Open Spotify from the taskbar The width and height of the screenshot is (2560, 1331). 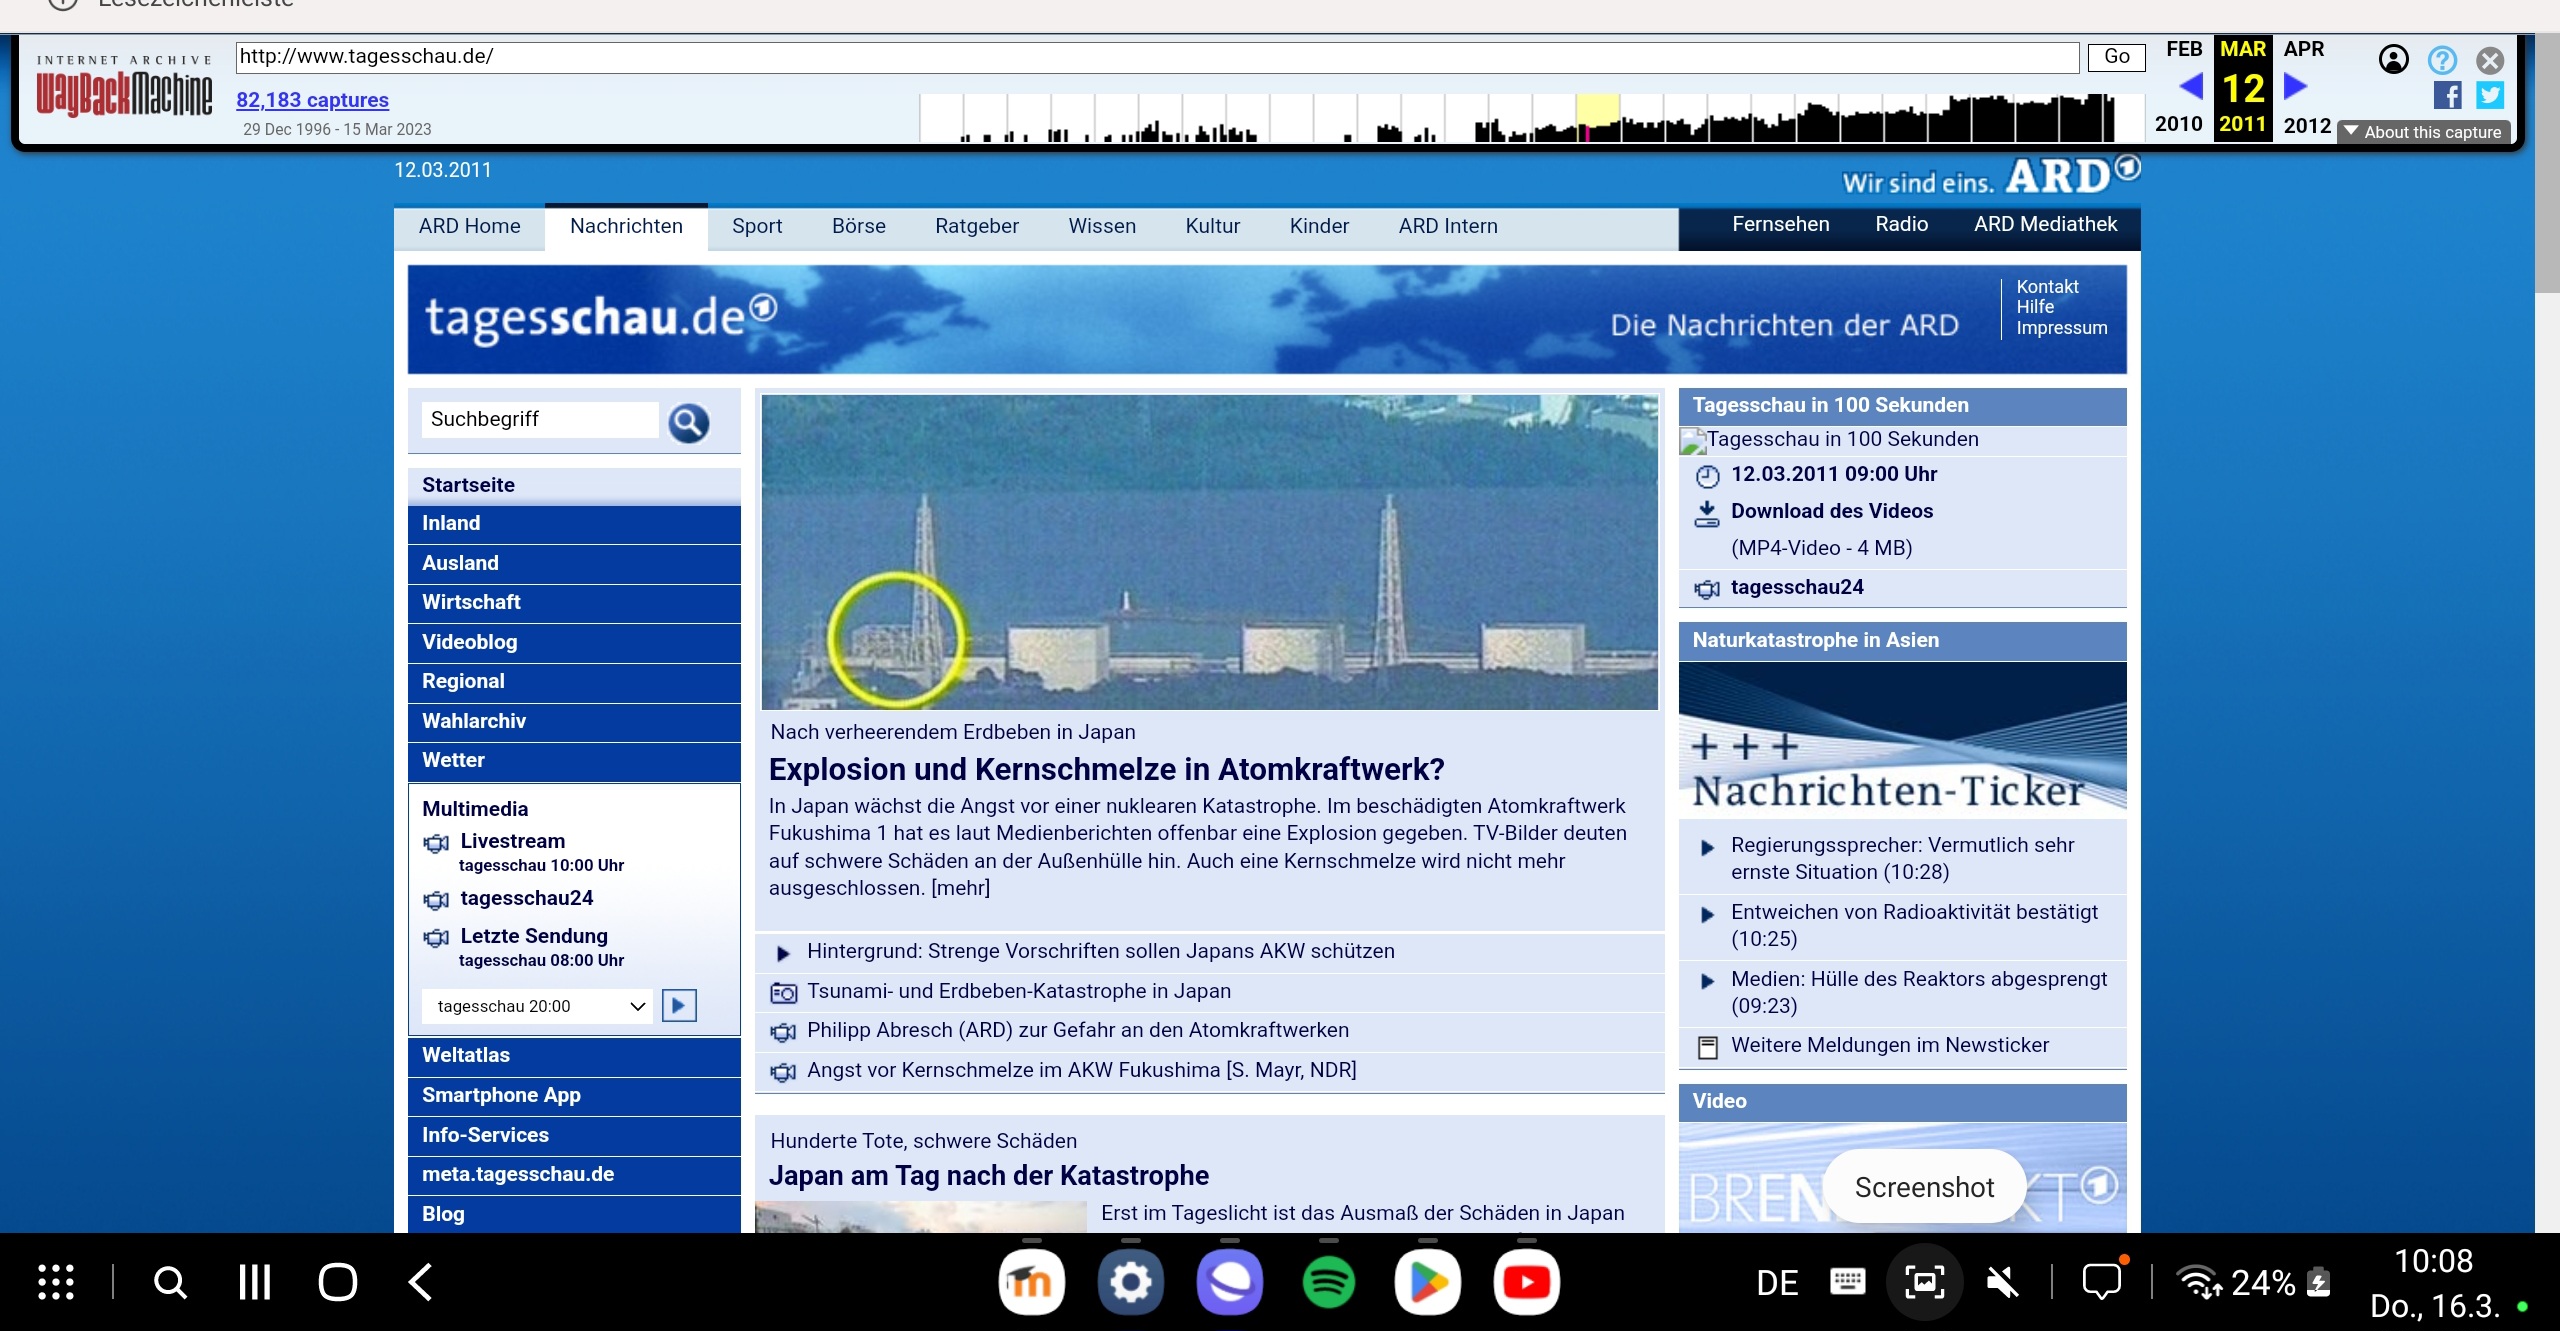[1328, 1282]
